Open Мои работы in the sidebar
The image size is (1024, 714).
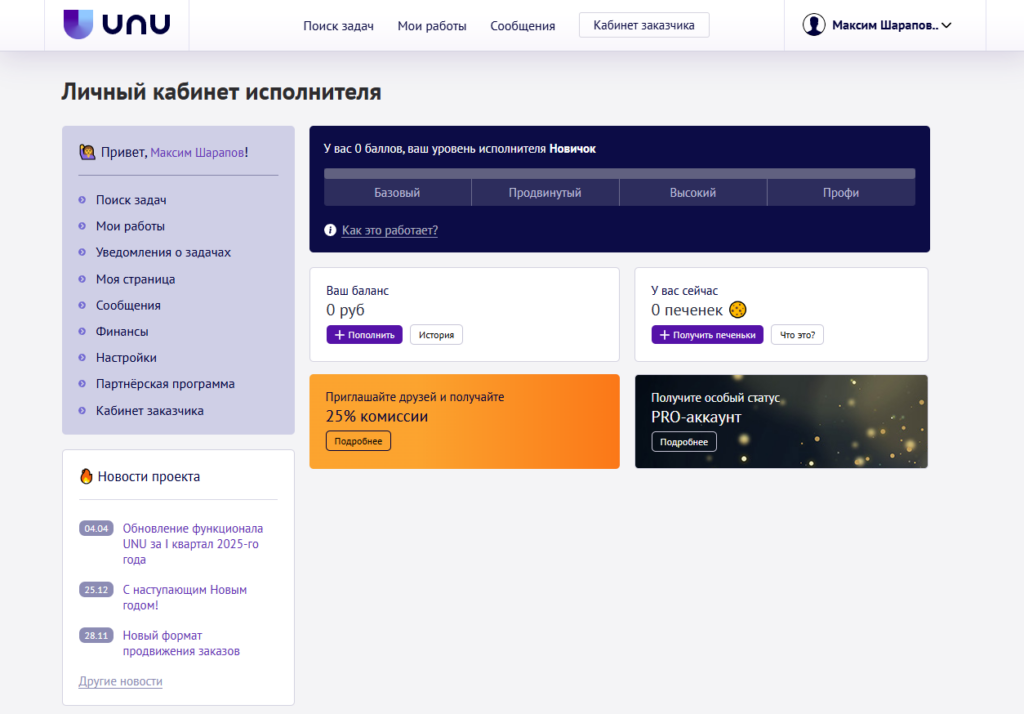pyautogui.click(x=131, y=226)
